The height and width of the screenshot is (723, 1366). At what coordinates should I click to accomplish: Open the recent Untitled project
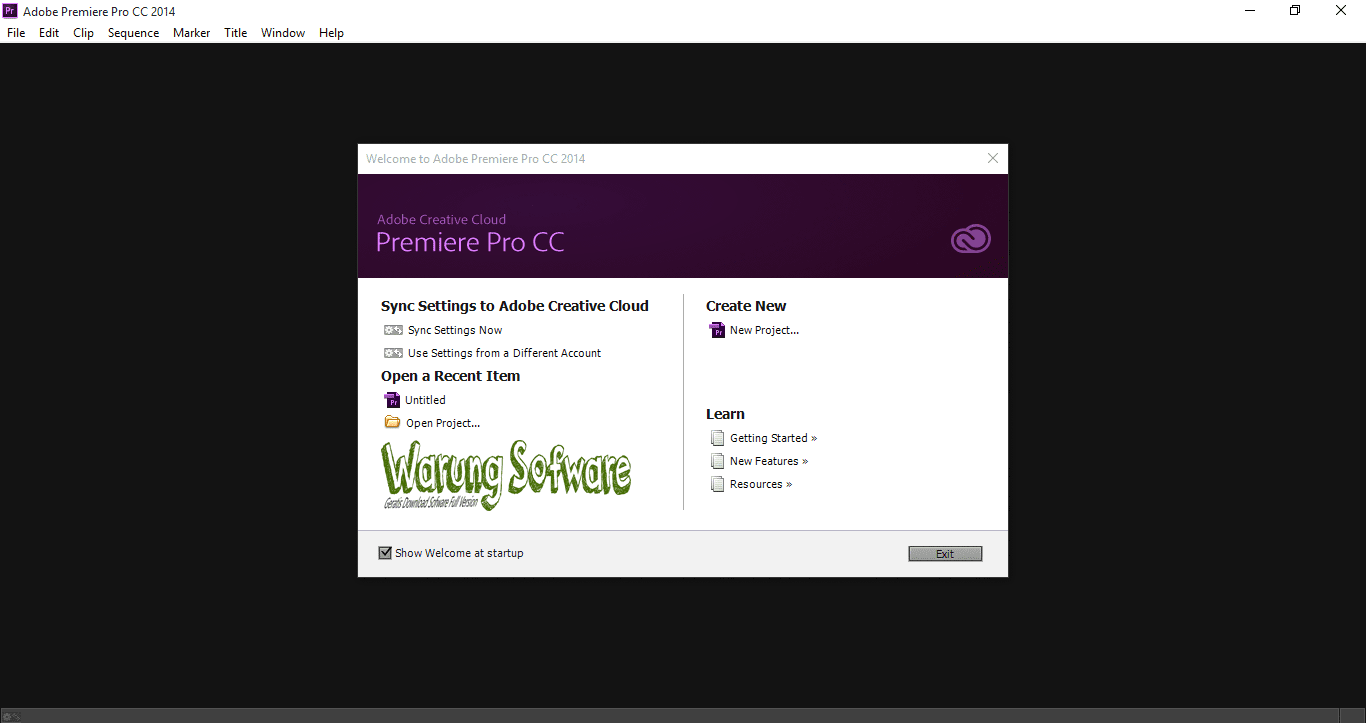click(x=425, y=400)
